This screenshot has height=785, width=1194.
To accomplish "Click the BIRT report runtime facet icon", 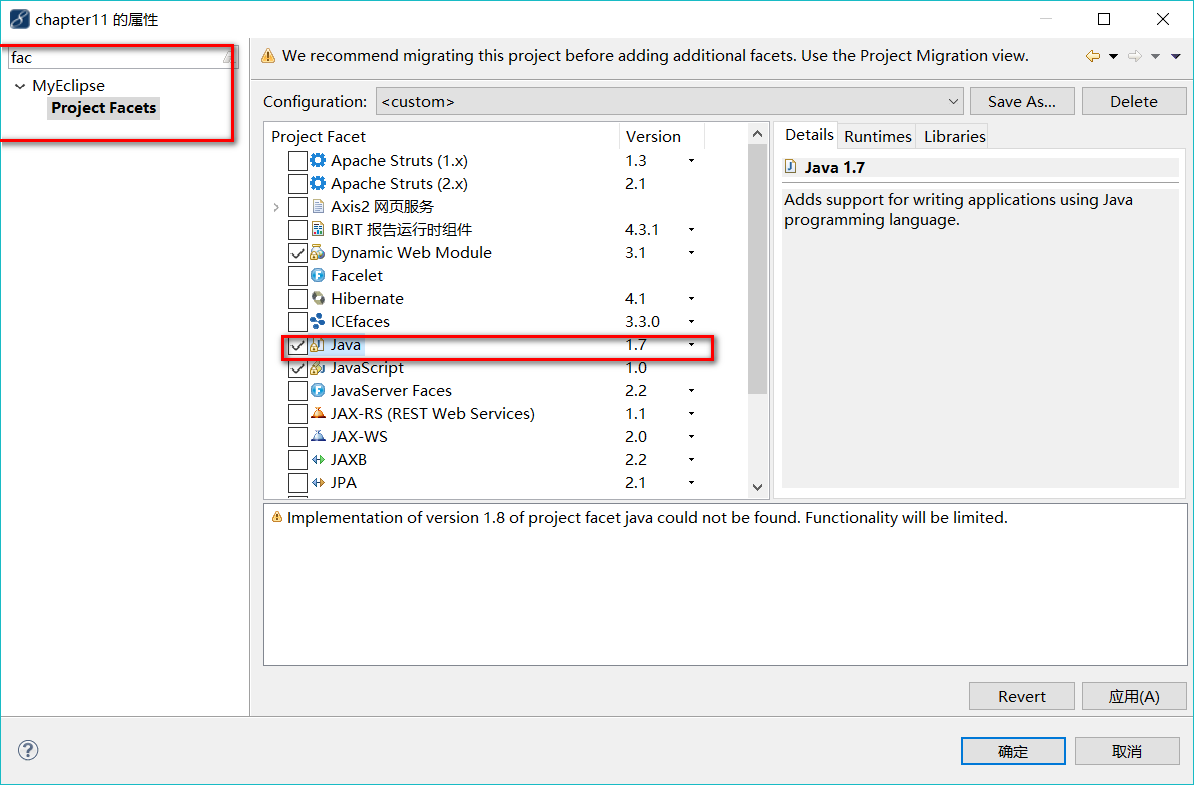I will (x=318, y=229).
